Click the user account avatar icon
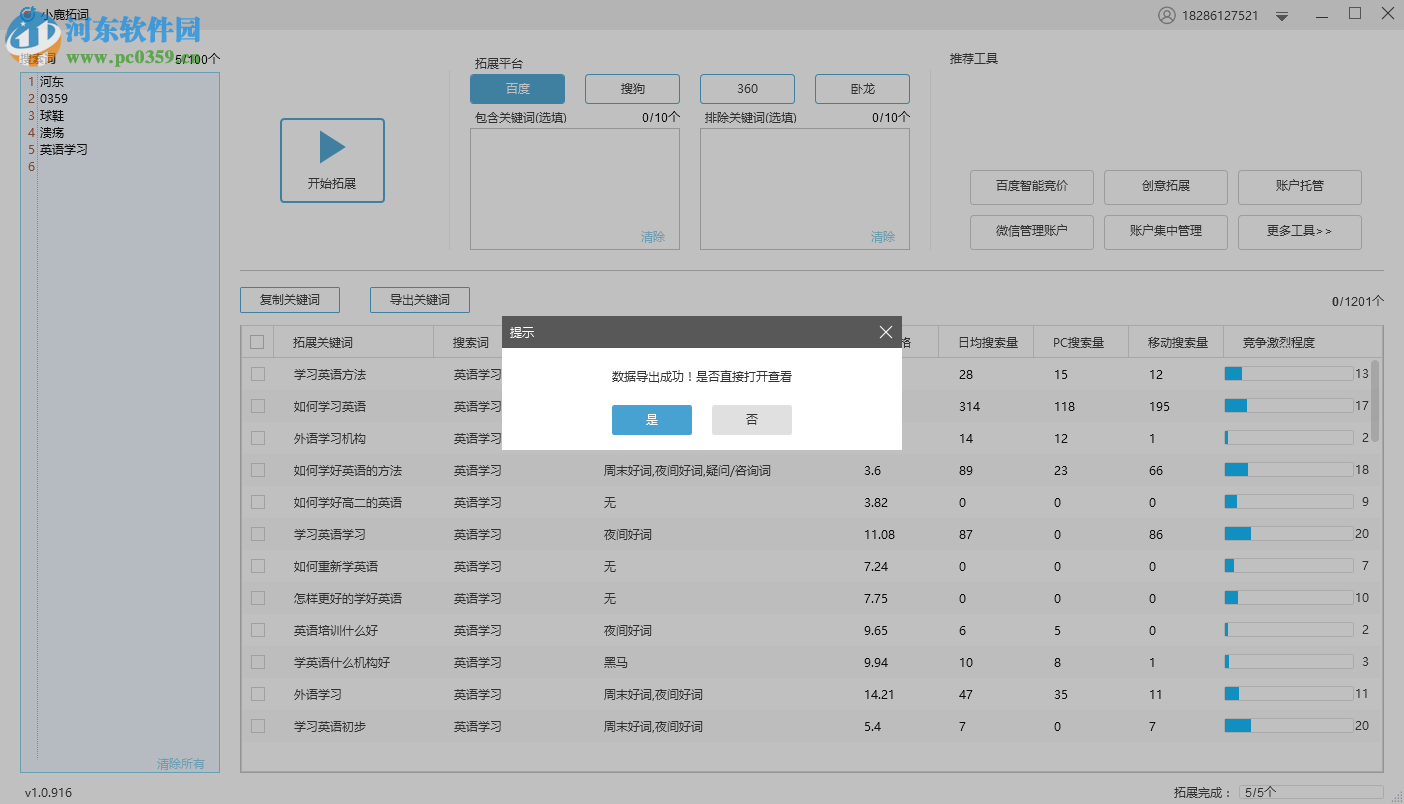This screenshot has height=804, width=1404. [x=1168, y=15]
